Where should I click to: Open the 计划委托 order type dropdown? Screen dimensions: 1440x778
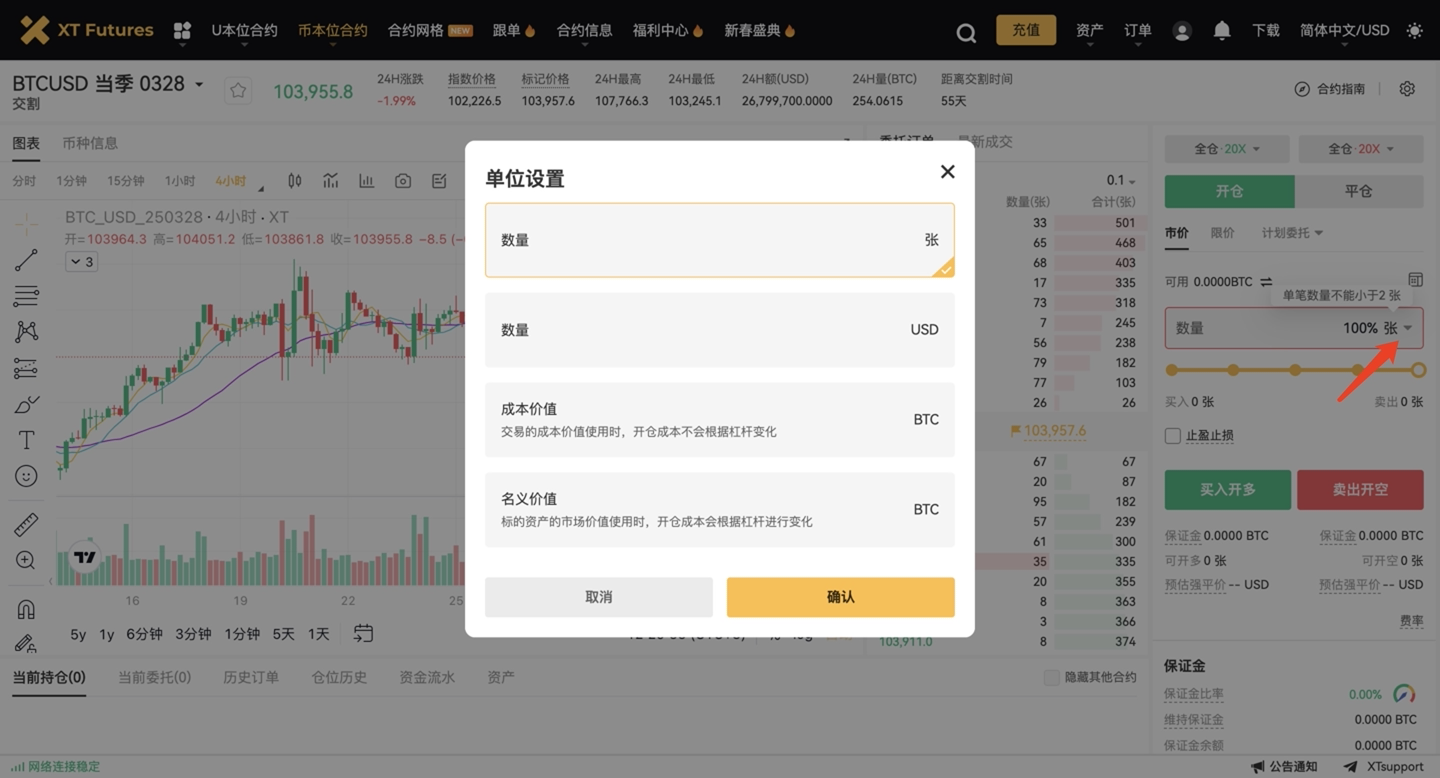pos(1292,233)
